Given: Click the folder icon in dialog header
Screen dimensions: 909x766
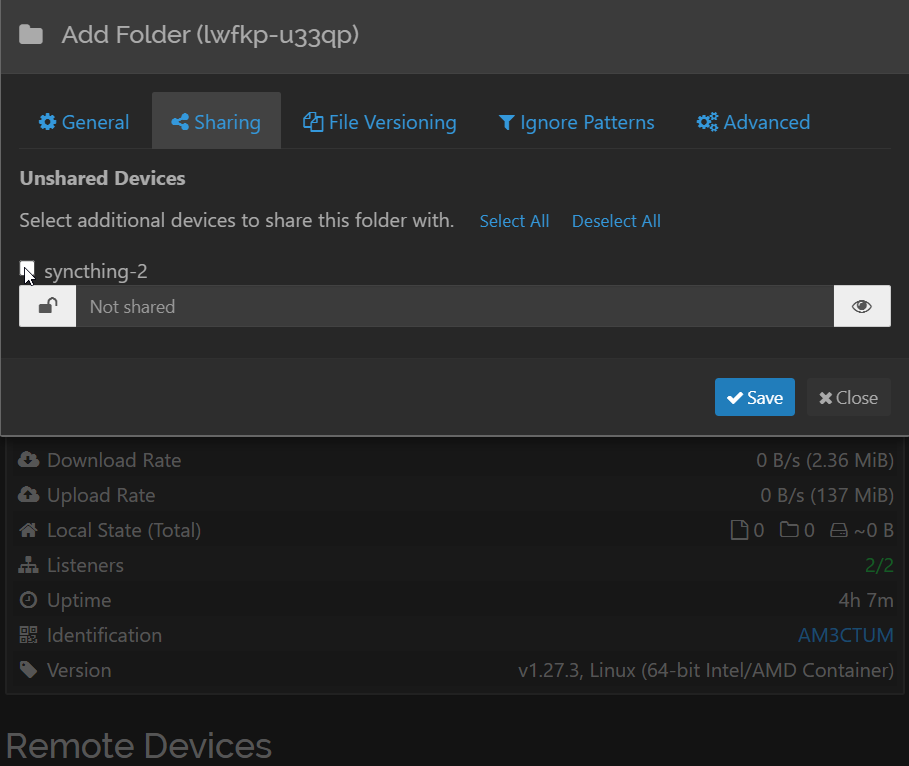Looking at the screenshot, I should 31,36.
